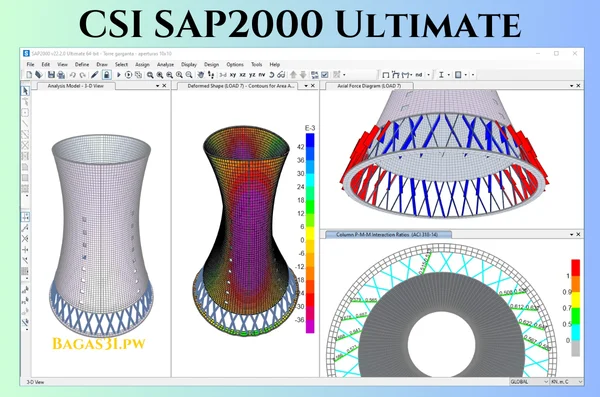Open the Tools menu
600x397 pixels.
pos(256,64)
